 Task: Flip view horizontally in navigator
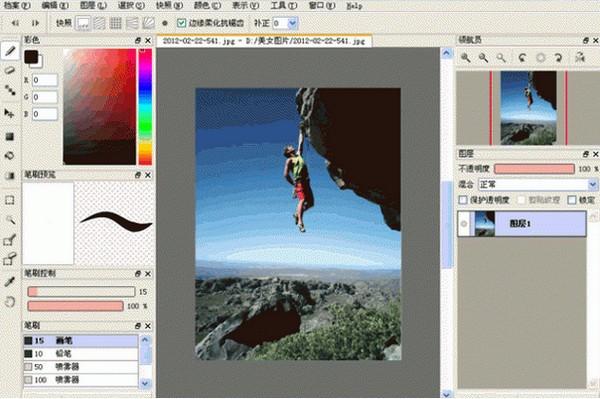(x=580, y=57)
